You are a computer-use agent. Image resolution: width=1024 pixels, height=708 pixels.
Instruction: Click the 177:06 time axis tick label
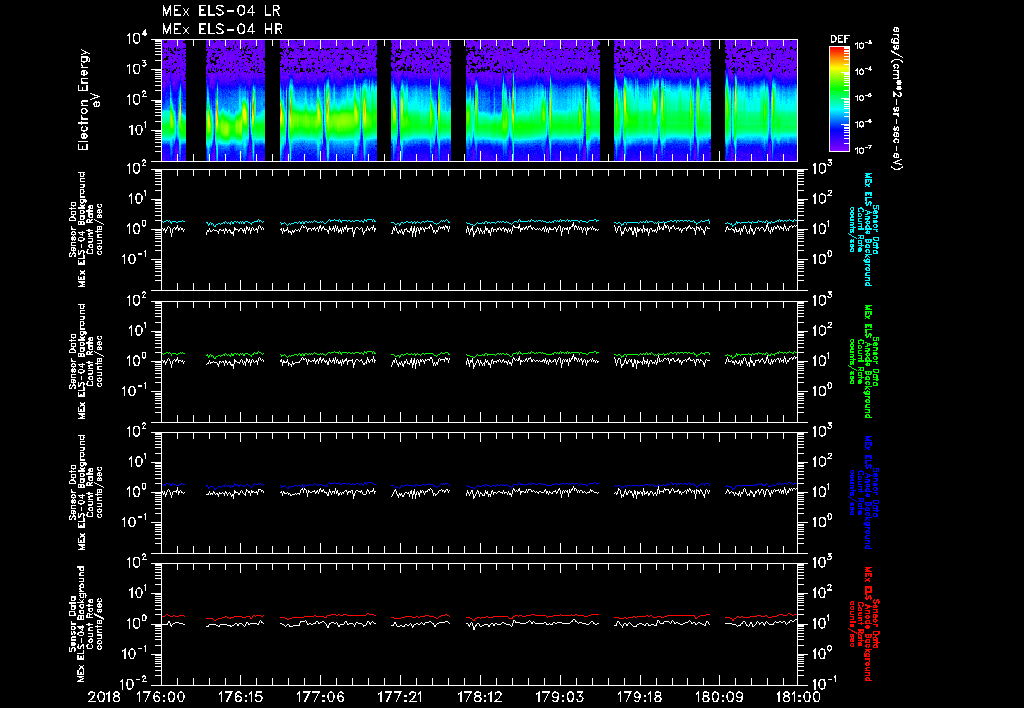[x=320, y=696]
